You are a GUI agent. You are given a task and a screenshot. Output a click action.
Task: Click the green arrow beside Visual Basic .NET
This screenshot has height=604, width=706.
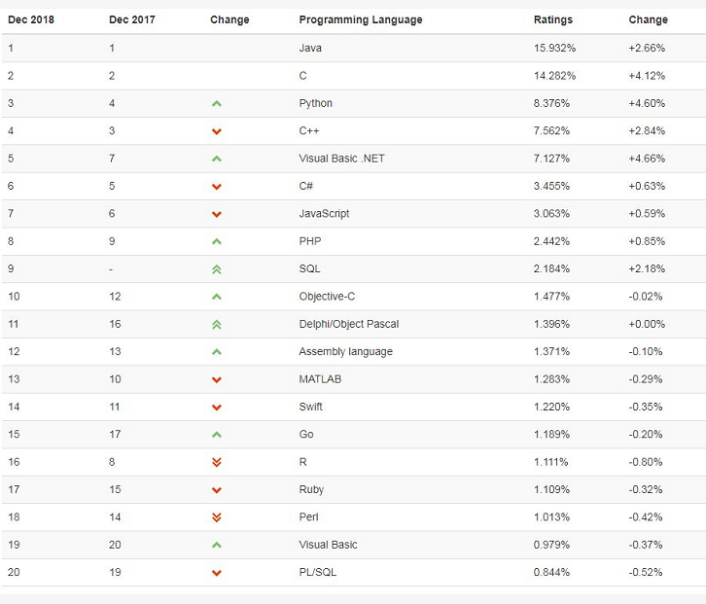[x=216, y=159]
